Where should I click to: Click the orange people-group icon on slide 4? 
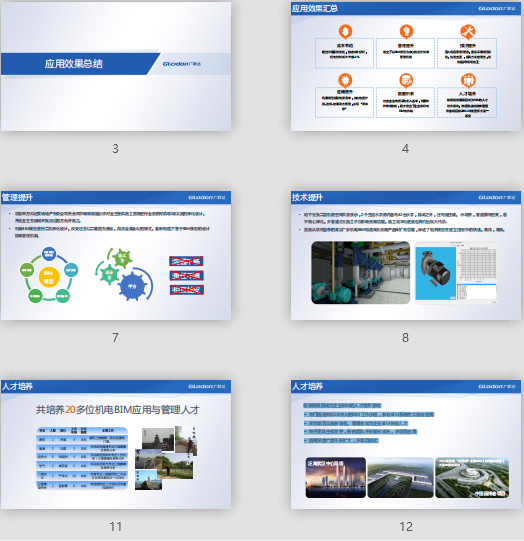coord(467,80)
